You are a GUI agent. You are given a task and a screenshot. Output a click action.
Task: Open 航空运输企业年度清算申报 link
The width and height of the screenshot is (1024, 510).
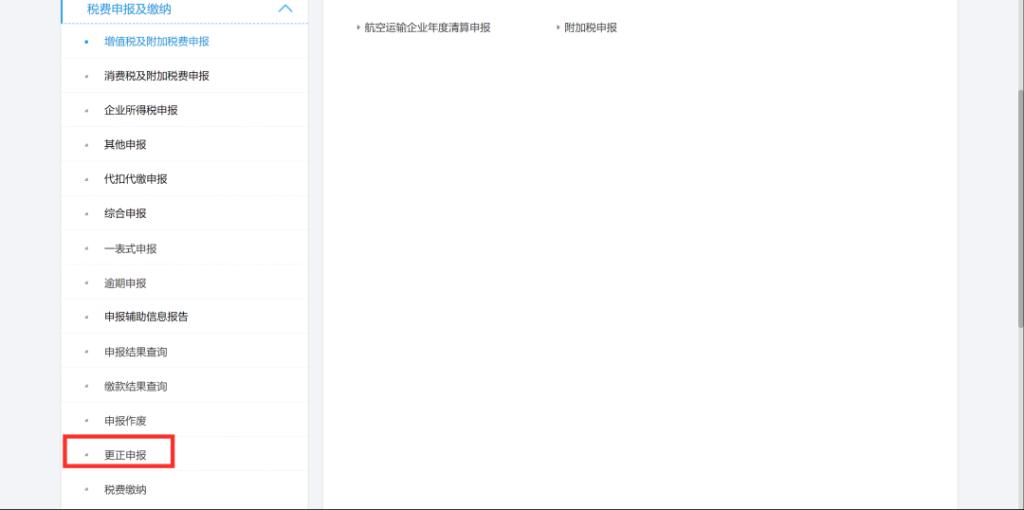tap(428, 27)
